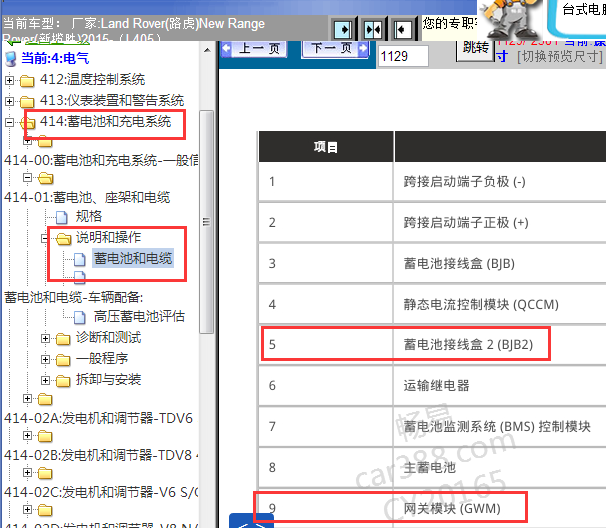Click the expand-right panel arrow icon
606x528 pixels.
(x=343, y=29)
